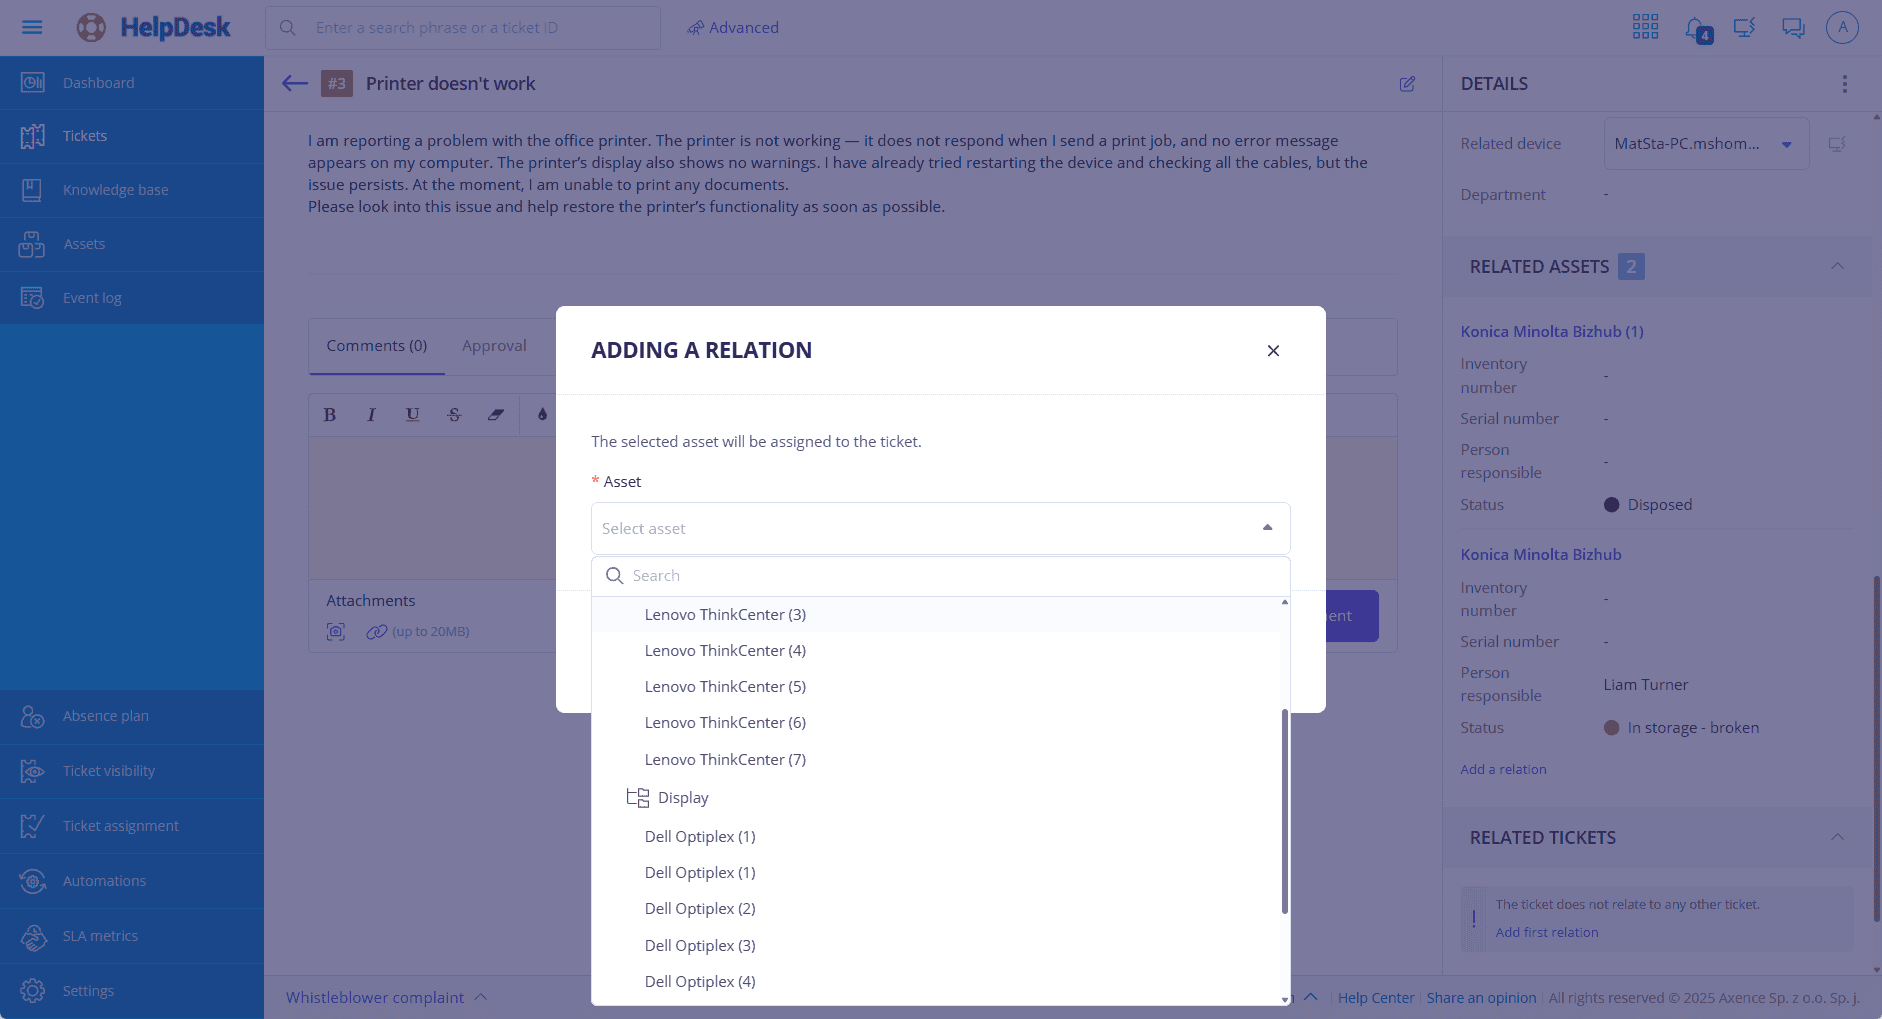
Task: Click the chat messages icon
Action: (1793, 28)
